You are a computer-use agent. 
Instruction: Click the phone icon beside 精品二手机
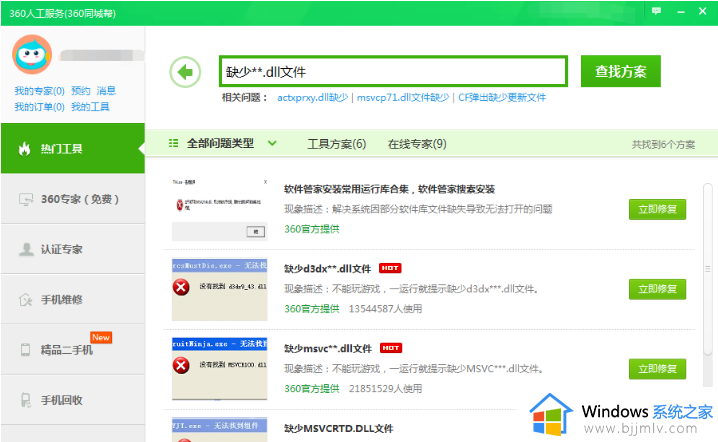[25, 350]
